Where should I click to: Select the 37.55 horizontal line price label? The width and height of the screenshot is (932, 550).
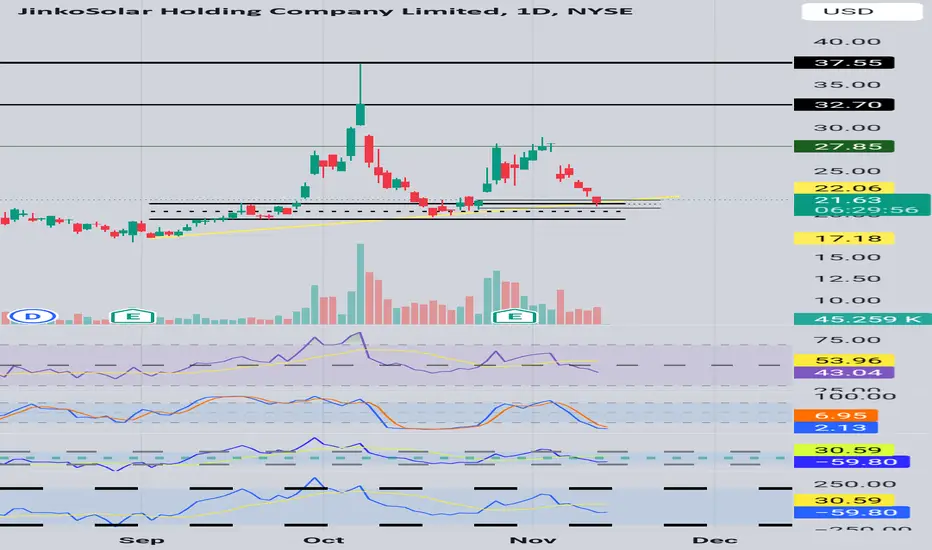(x=843, y=62)
